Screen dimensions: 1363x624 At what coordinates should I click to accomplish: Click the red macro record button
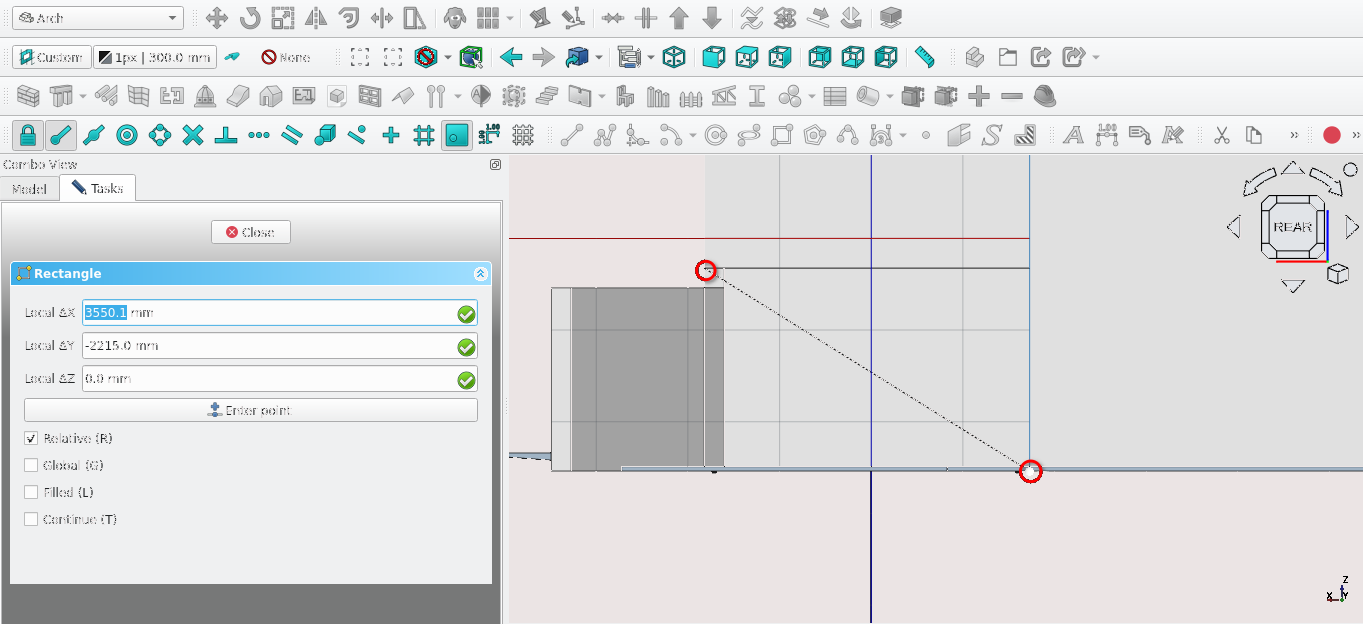pyautogui.click(x=1331, y=135)
